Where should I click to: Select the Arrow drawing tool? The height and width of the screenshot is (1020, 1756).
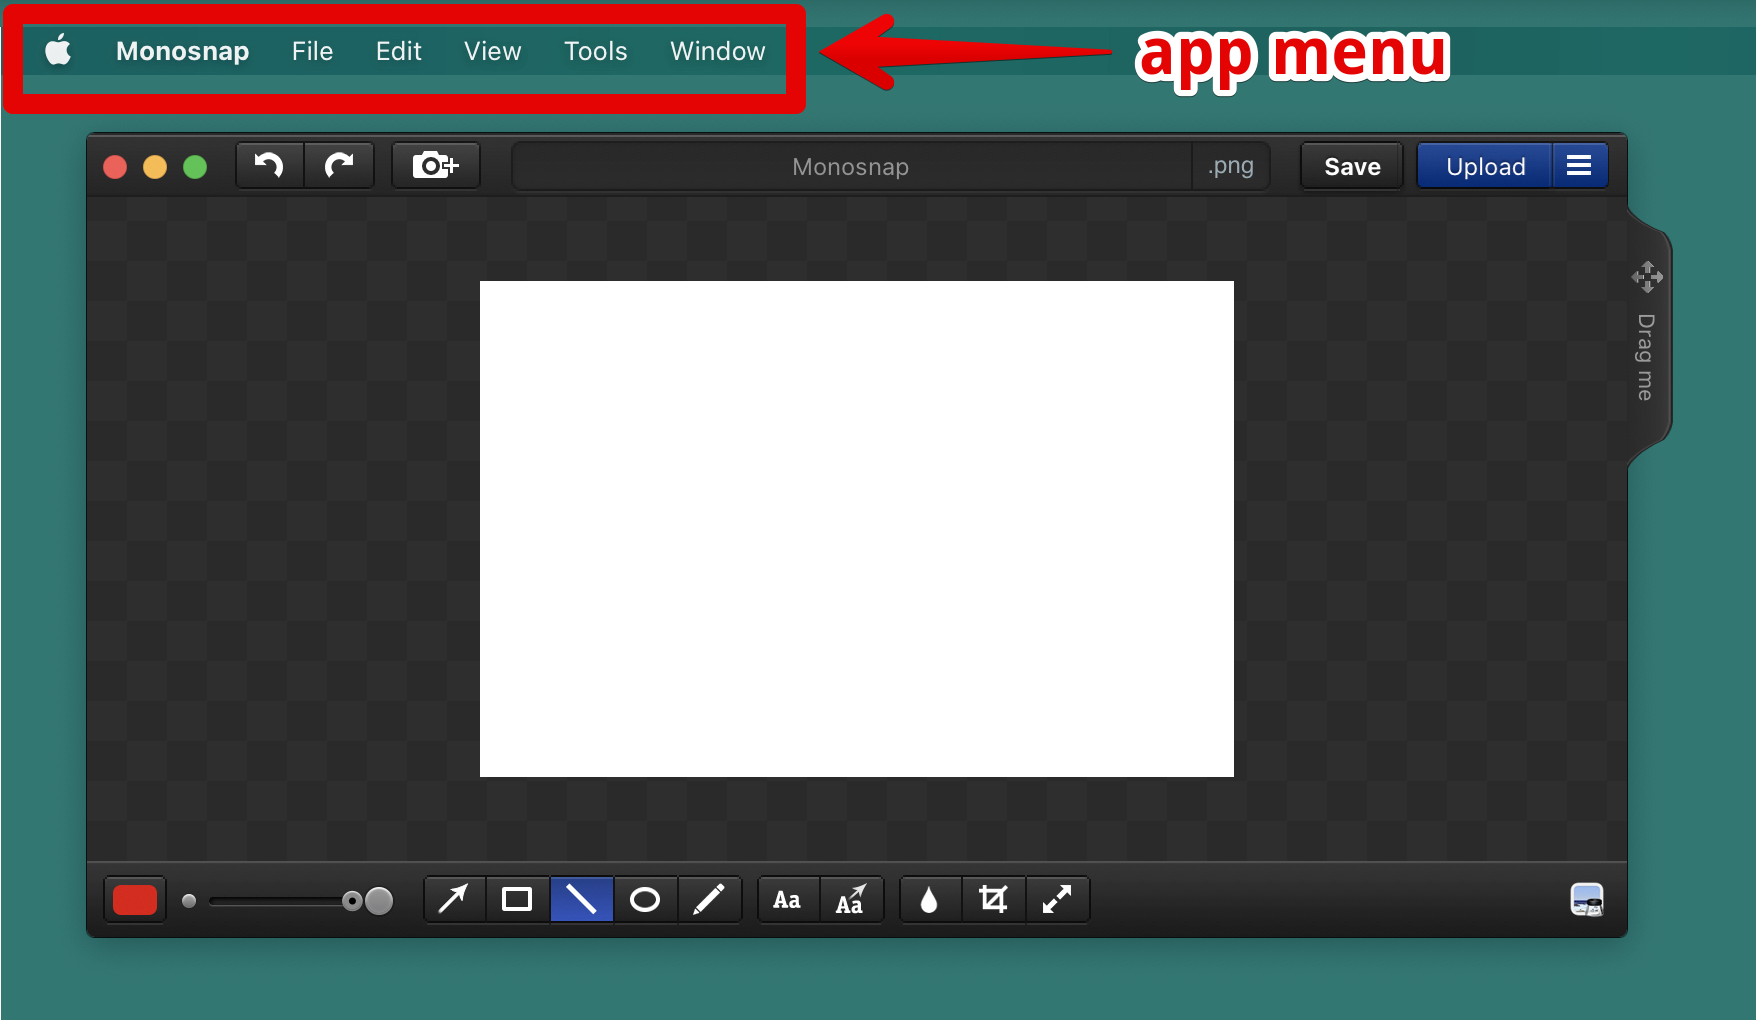click(454, 900)
